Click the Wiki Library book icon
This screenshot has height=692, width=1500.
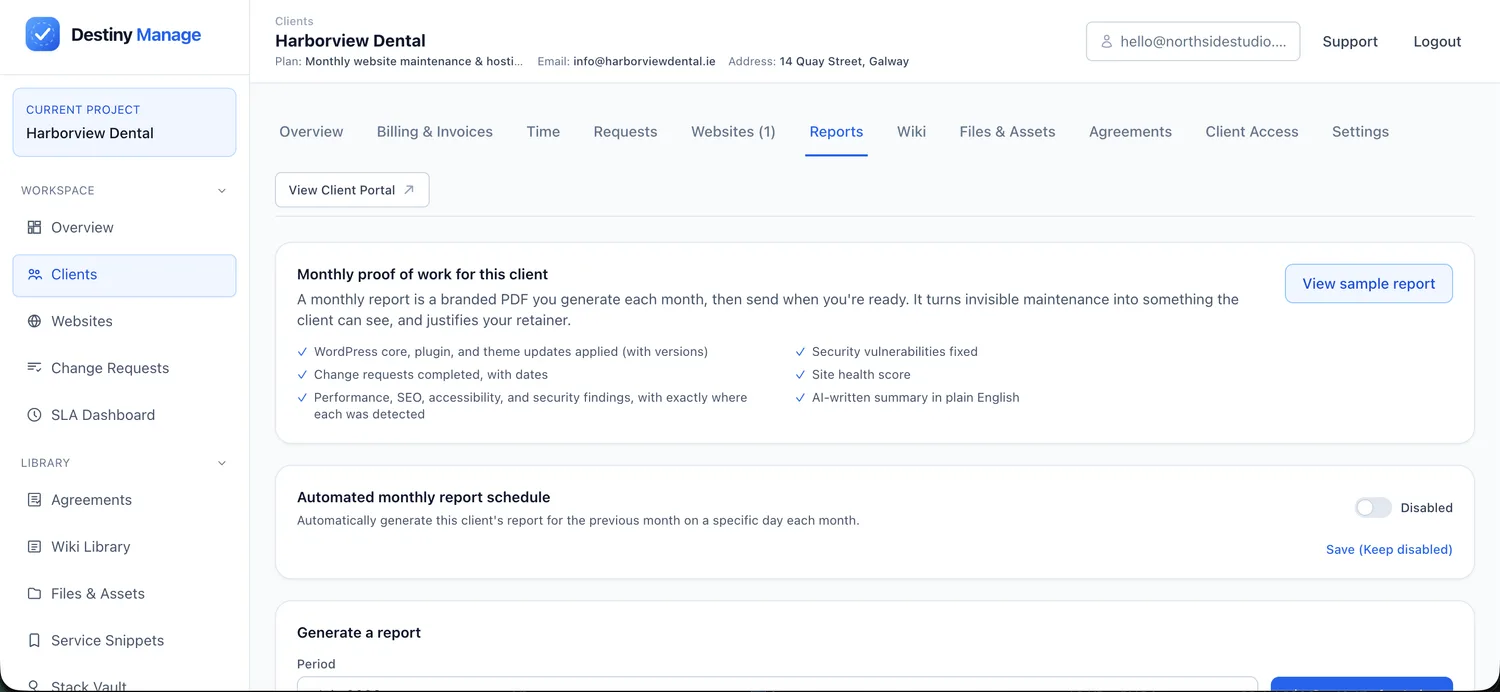(x=34, y=547)
